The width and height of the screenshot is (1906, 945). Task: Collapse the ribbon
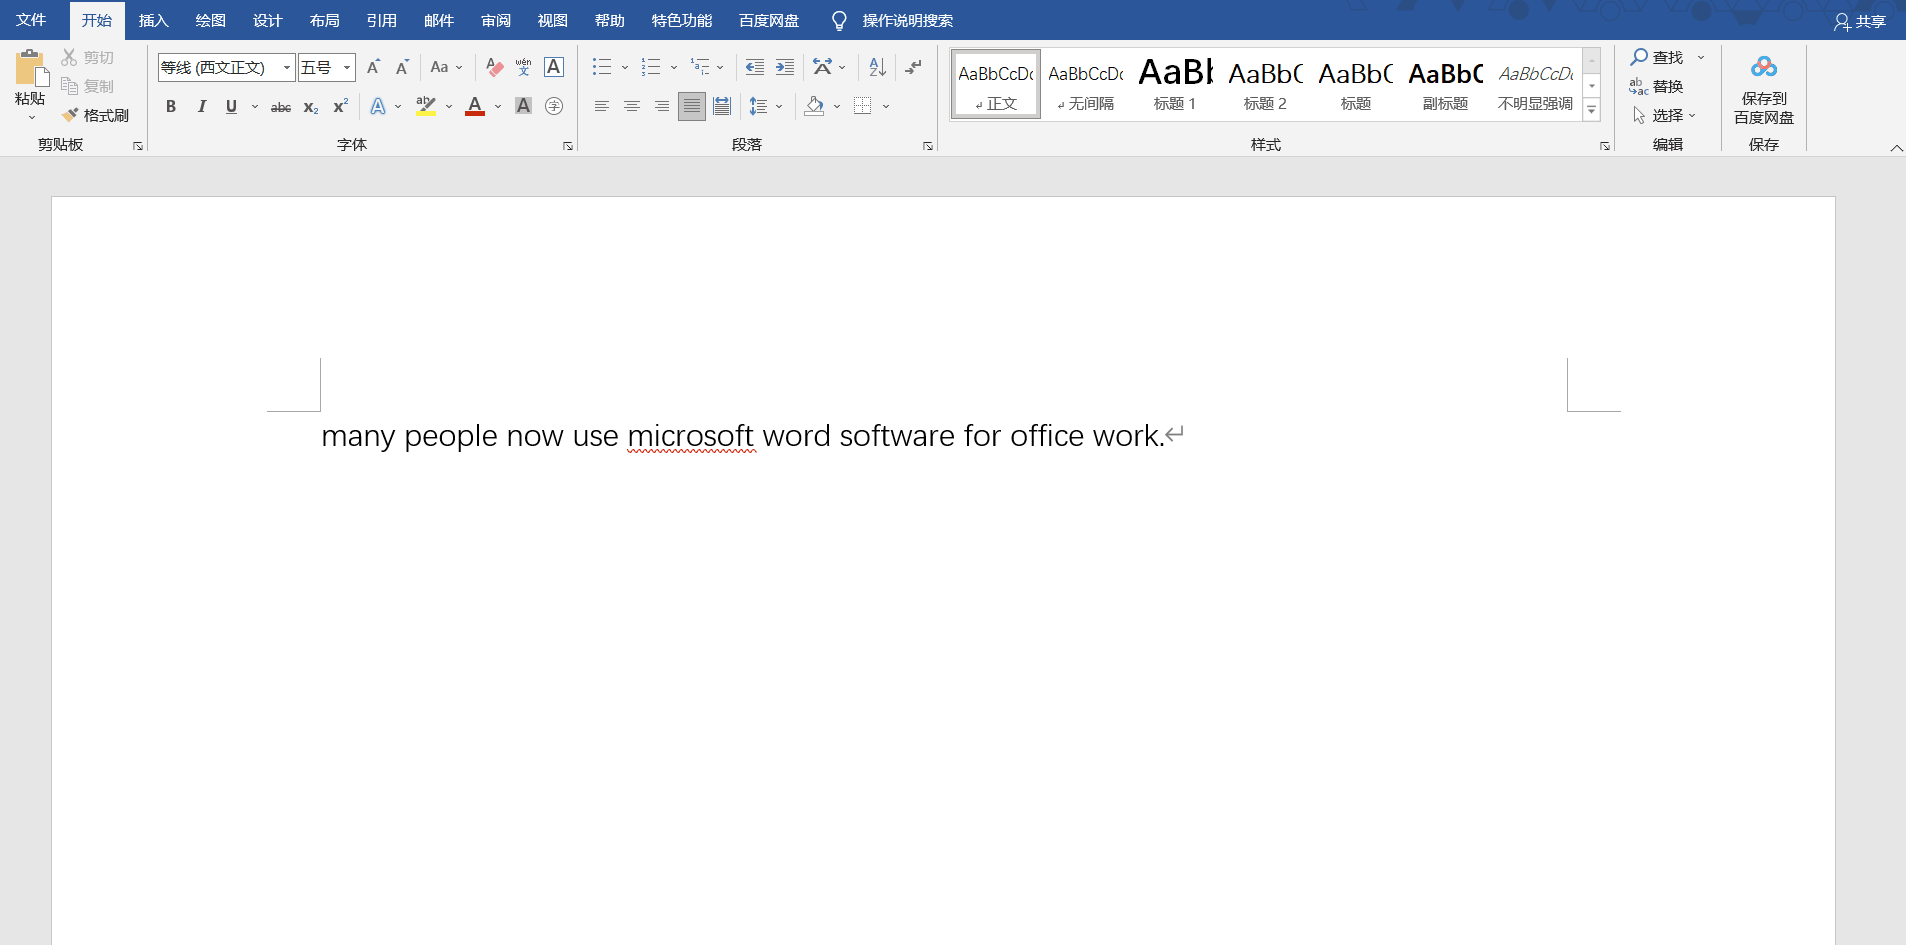tap(1896, 147)
